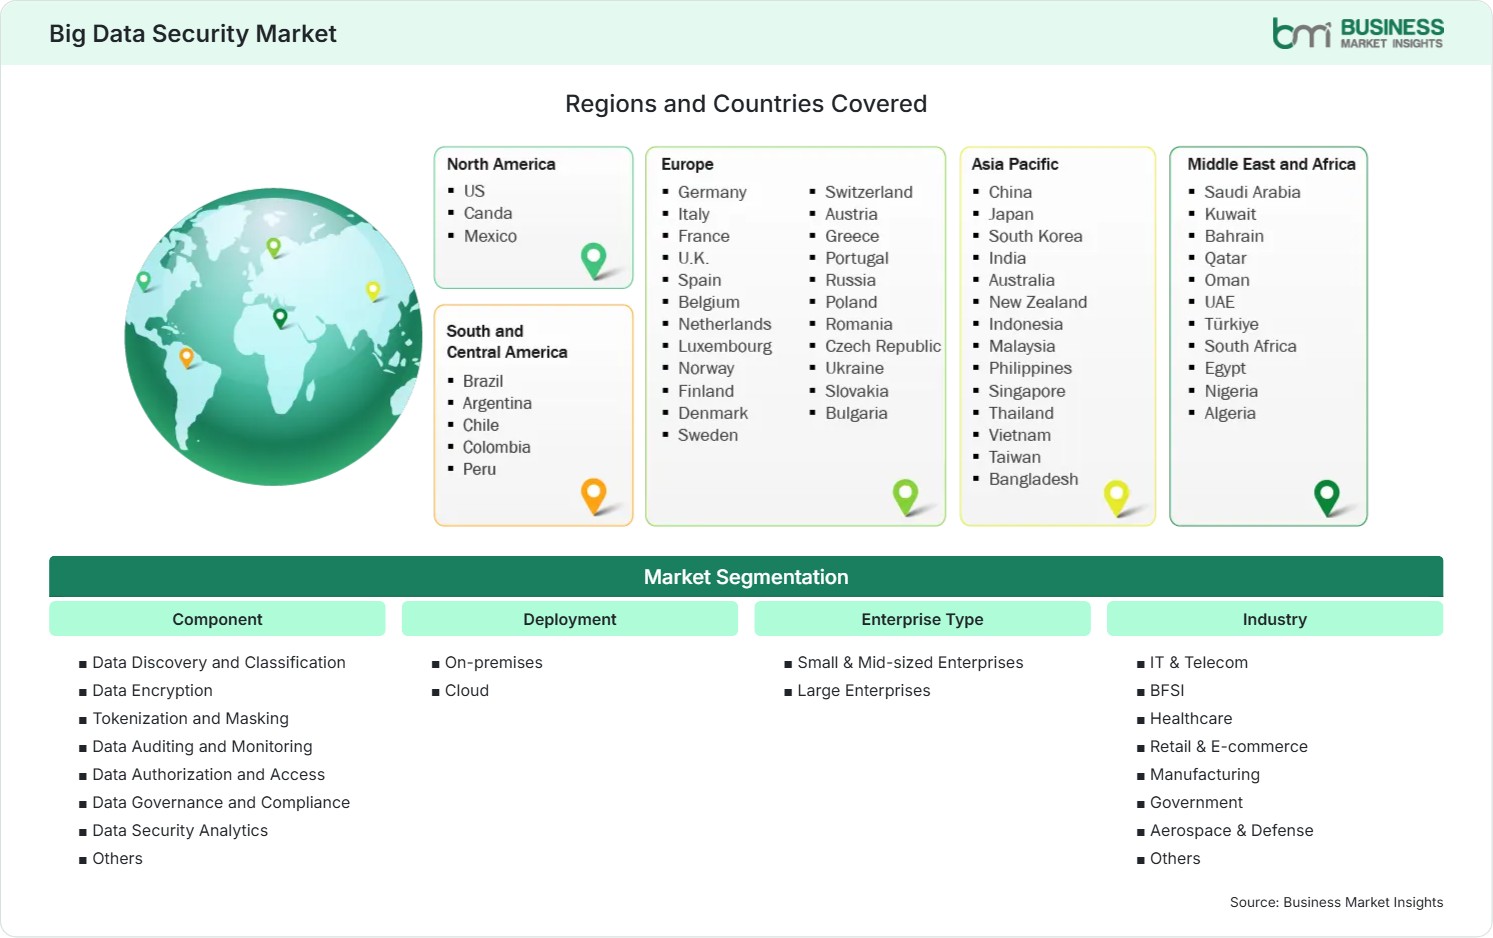
Task: Click 'Data Security Analytics' under Component
Action: point(180,830)
